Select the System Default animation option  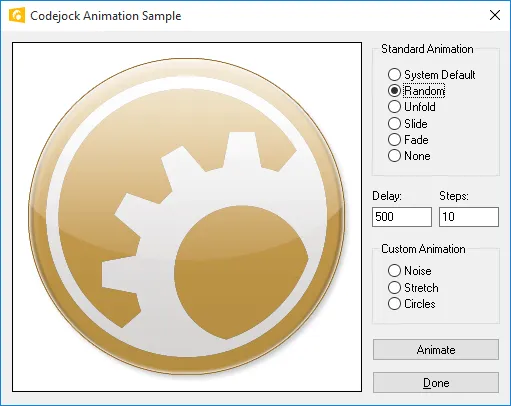[x=431, y=74]
